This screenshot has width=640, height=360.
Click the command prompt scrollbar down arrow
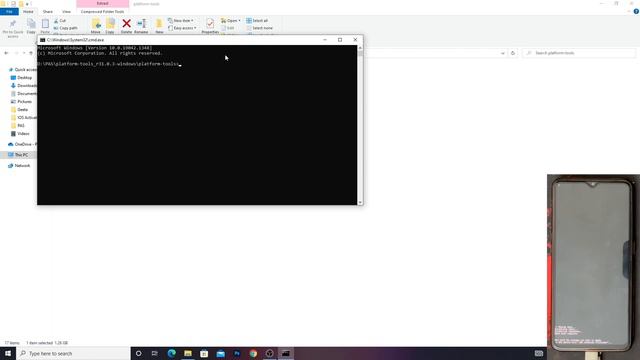(360, 202)
